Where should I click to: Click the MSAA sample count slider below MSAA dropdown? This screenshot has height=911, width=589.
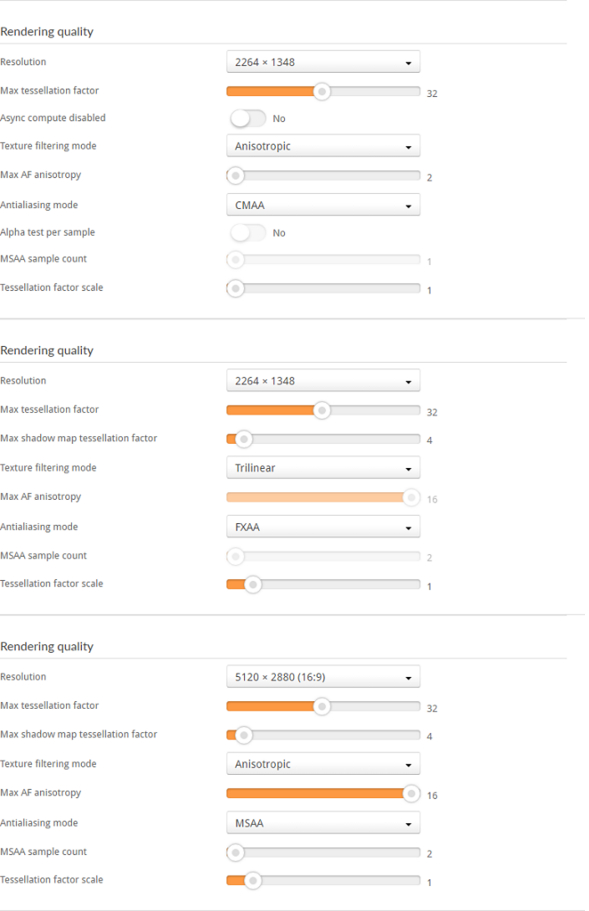[x=323, y=852]
